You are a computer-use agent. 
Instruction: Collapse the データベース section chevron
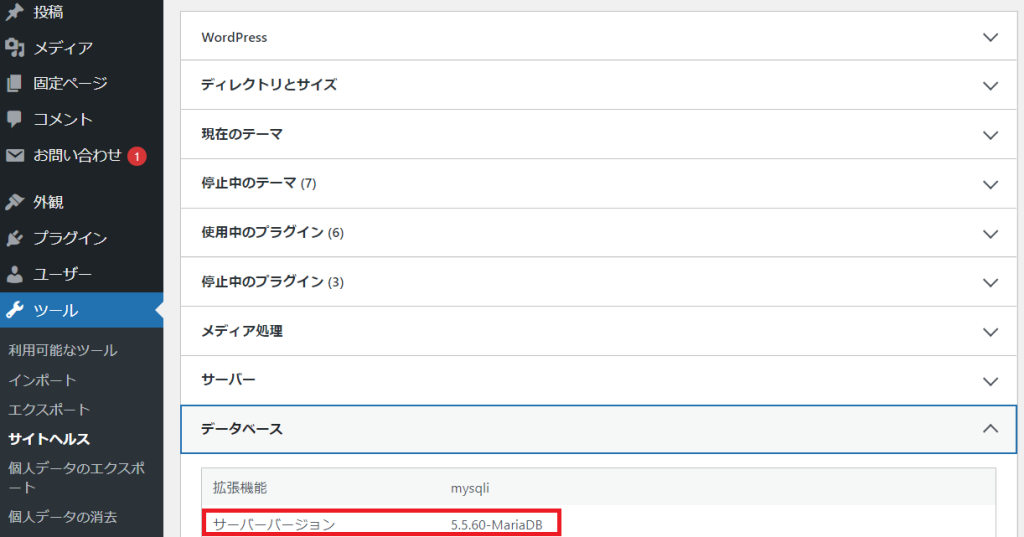991,429
